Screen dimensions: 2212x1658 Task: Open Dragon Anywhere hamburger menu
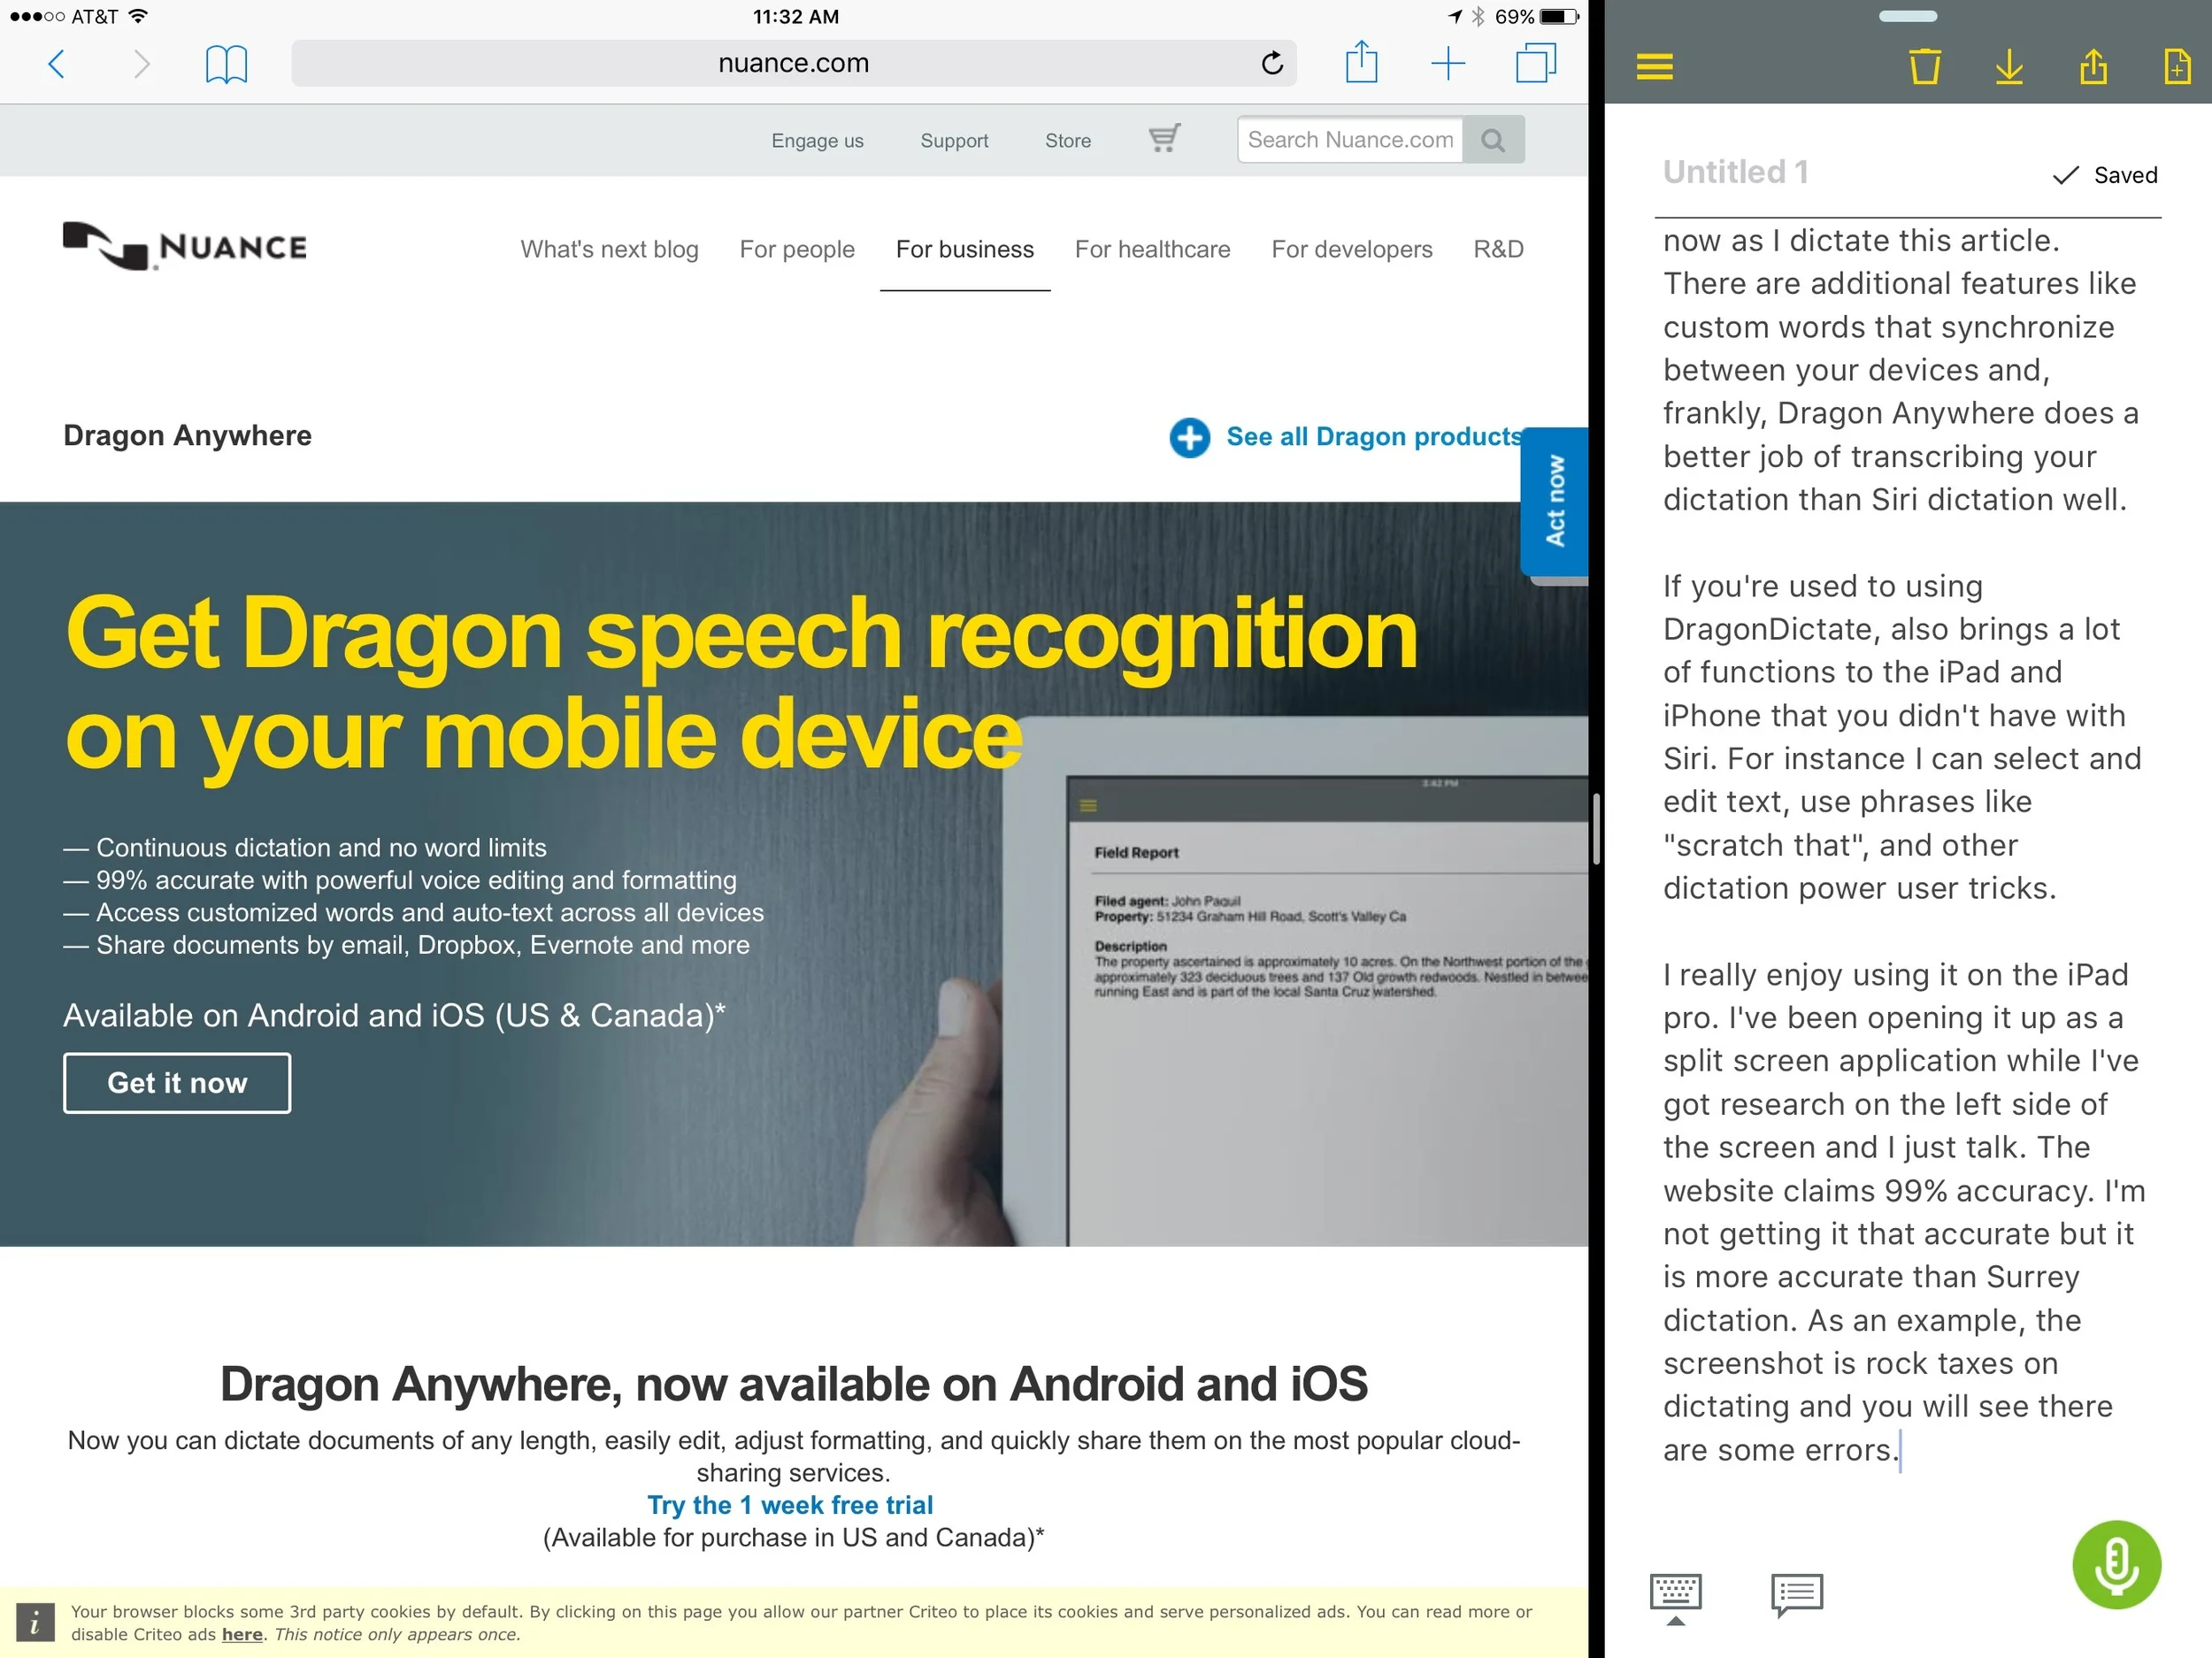tap(1654, 67)
